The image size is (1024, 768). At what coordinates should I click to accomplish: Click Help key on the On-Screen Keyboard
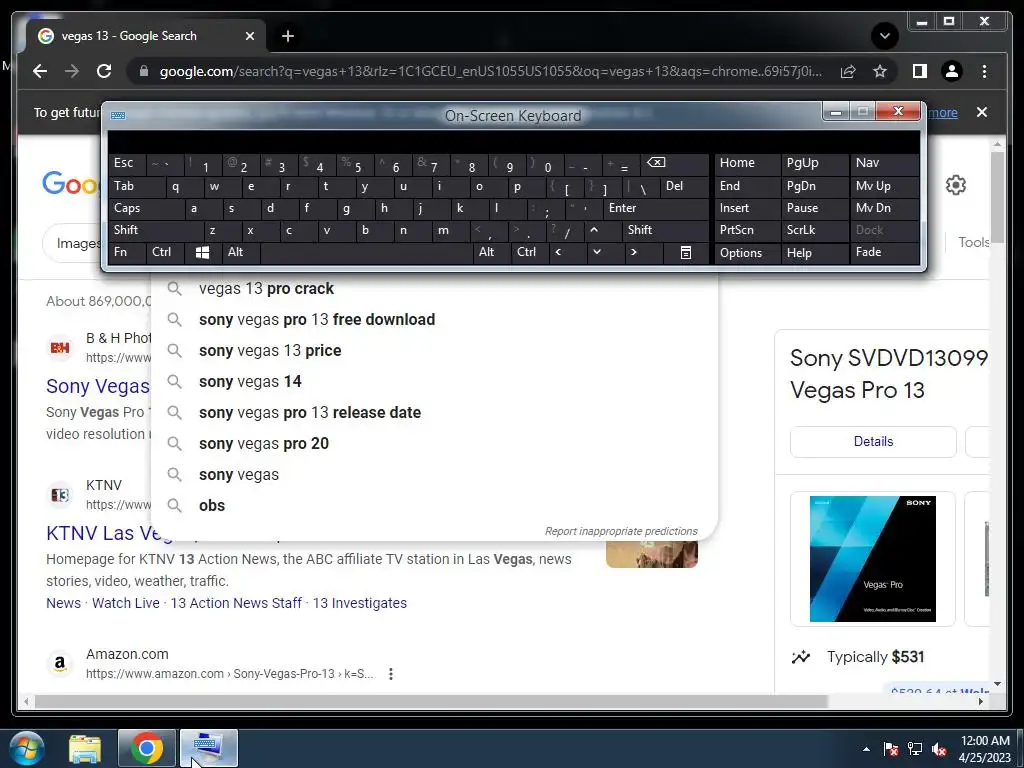(815, 253)
